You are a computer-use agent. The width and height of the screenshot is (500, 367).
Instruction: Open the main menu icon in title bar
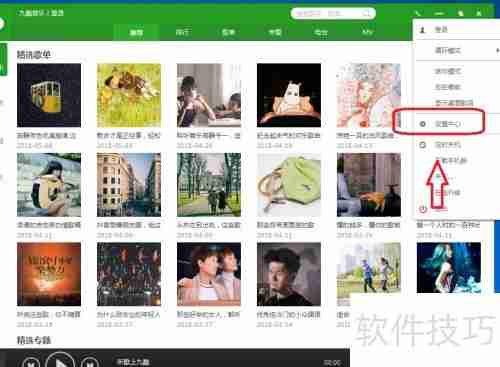418,13
